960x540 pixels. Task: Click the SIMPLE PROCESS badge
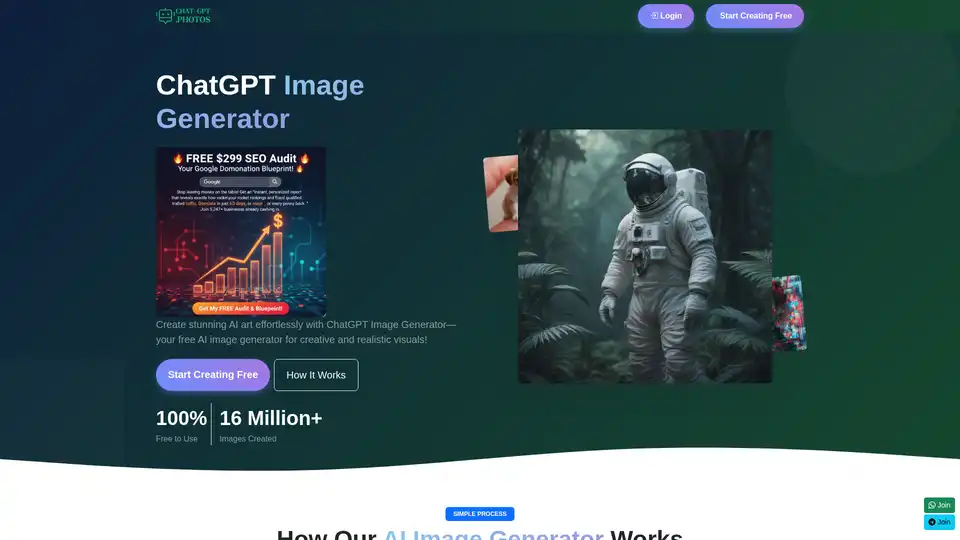pyautogui.click(x=480, y=514)
